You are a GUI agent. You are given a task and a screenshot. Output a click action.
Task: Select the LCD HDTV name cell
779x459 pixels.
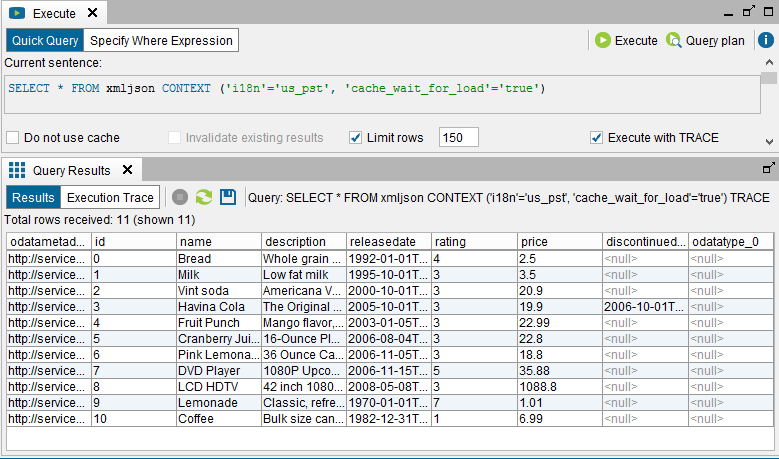(219, 386)
